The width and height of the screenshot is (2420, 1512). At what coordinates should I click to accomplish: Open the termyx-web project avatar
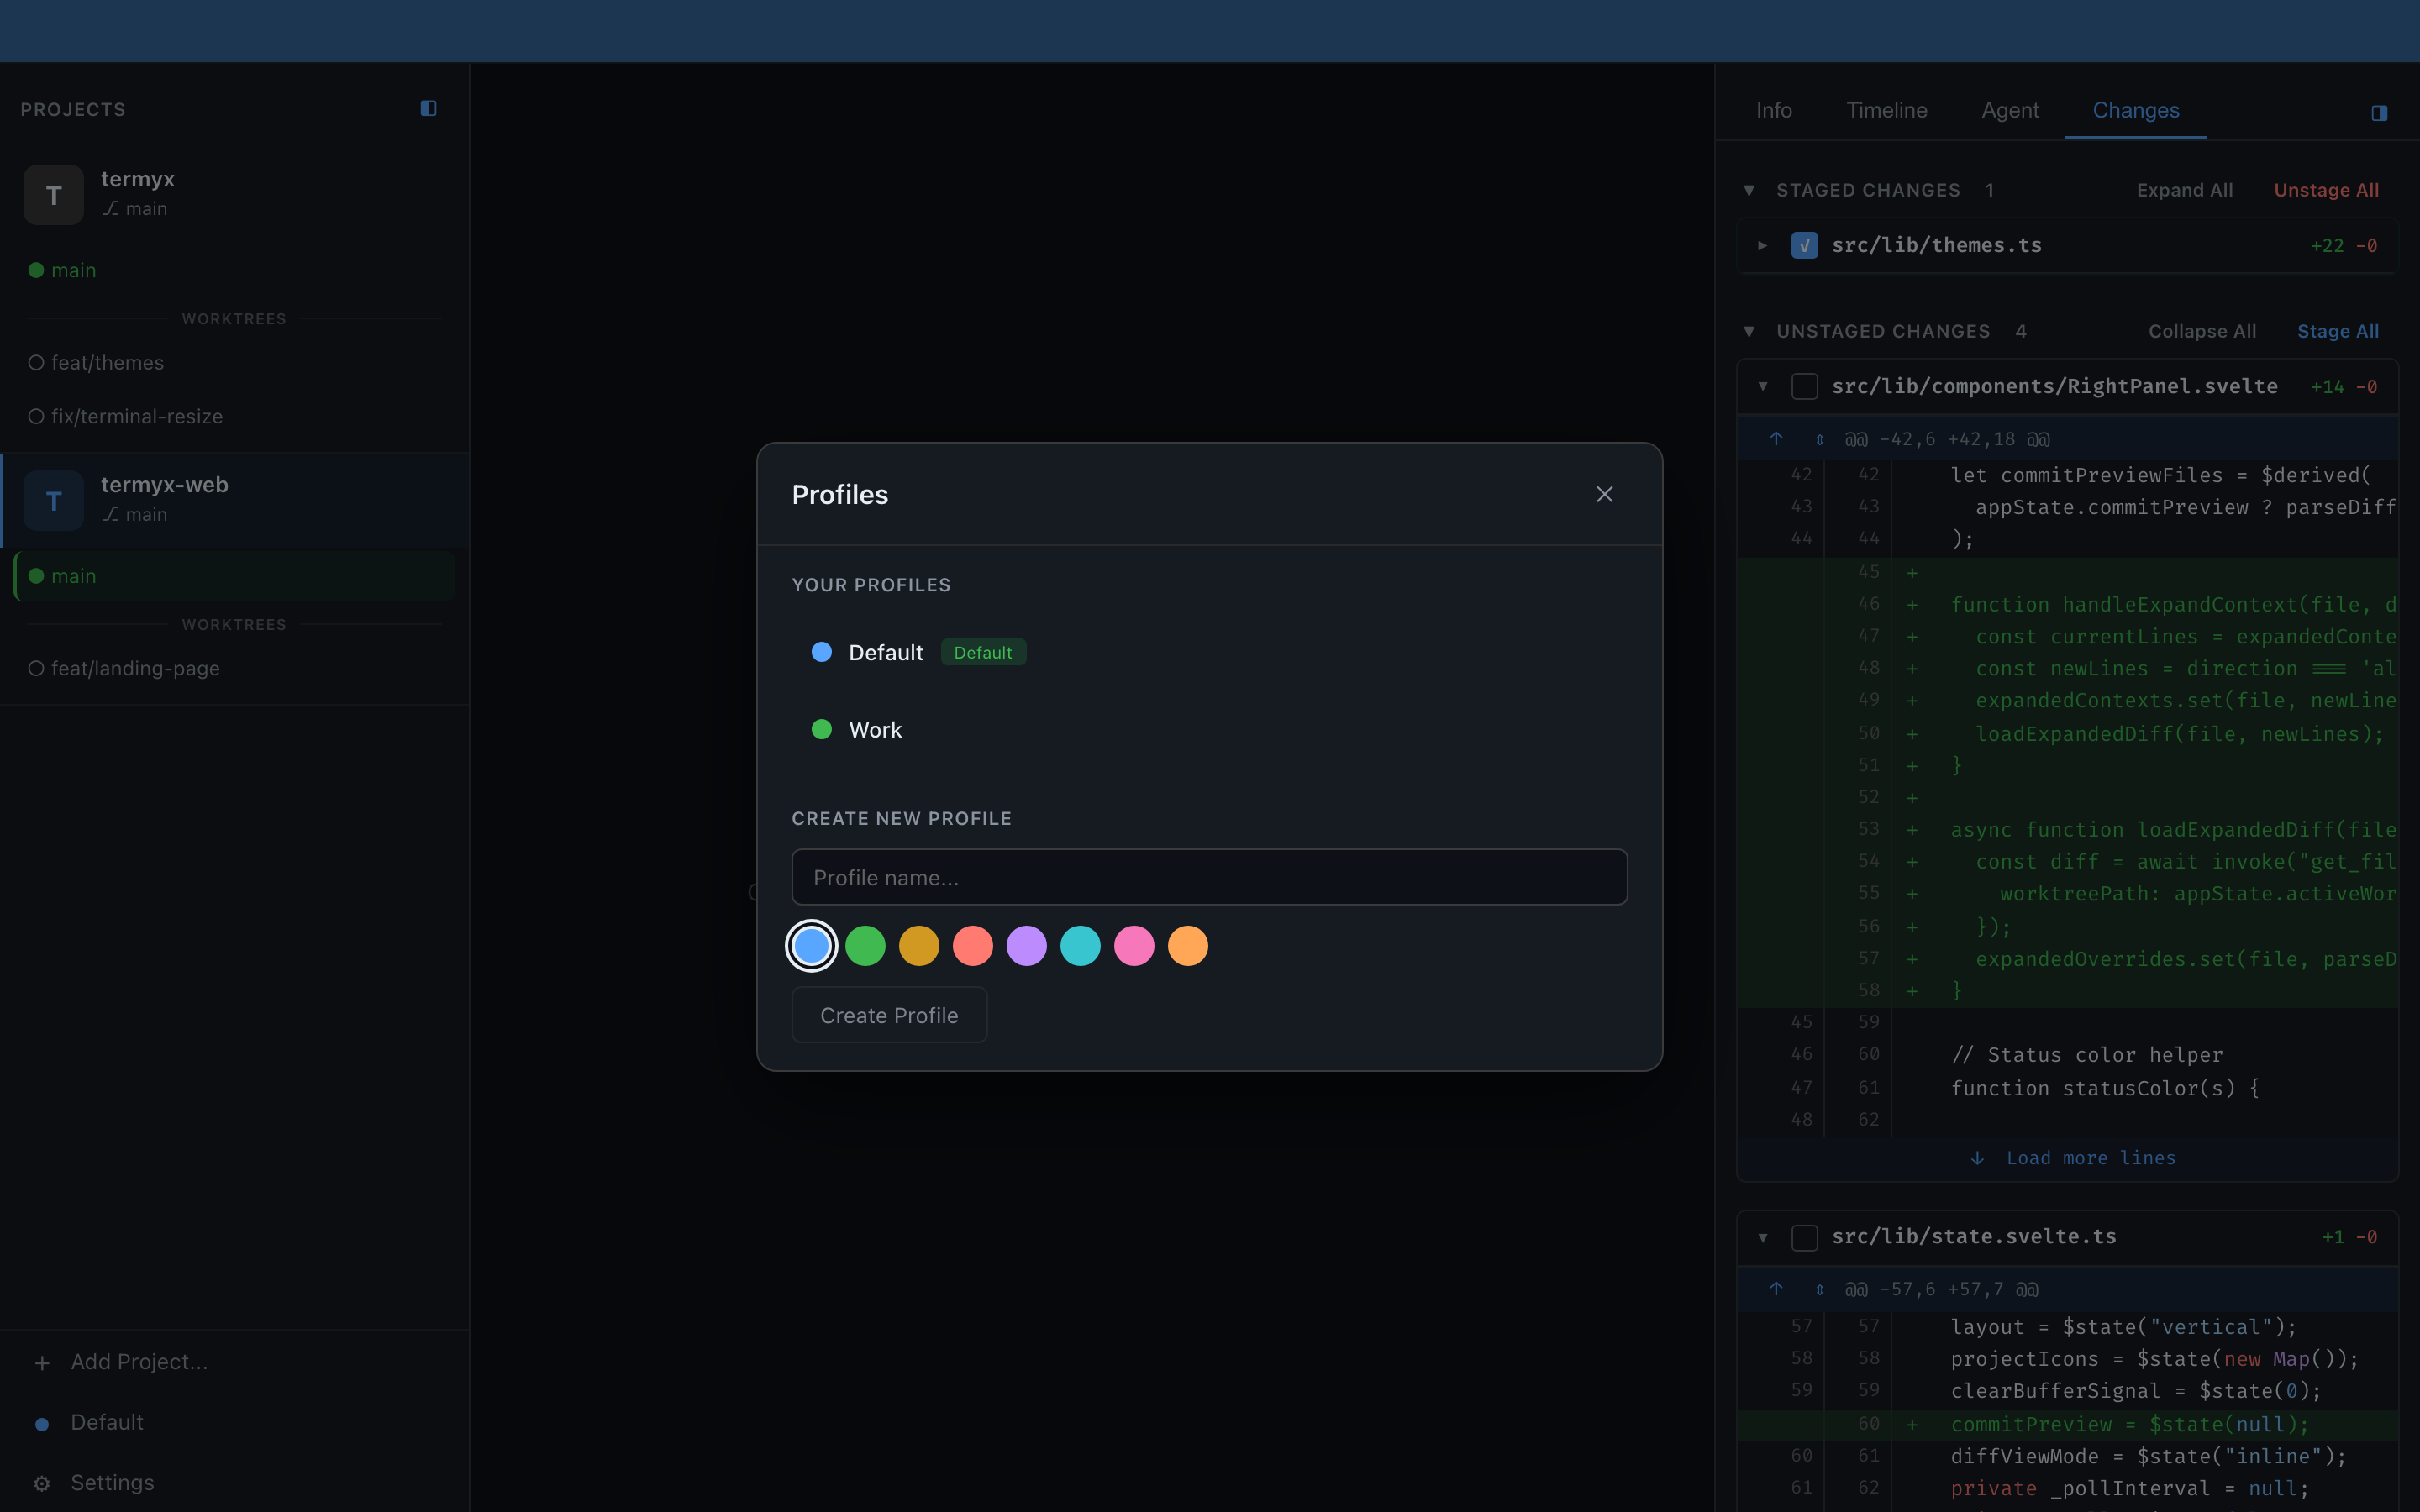(x=54, y=500)
